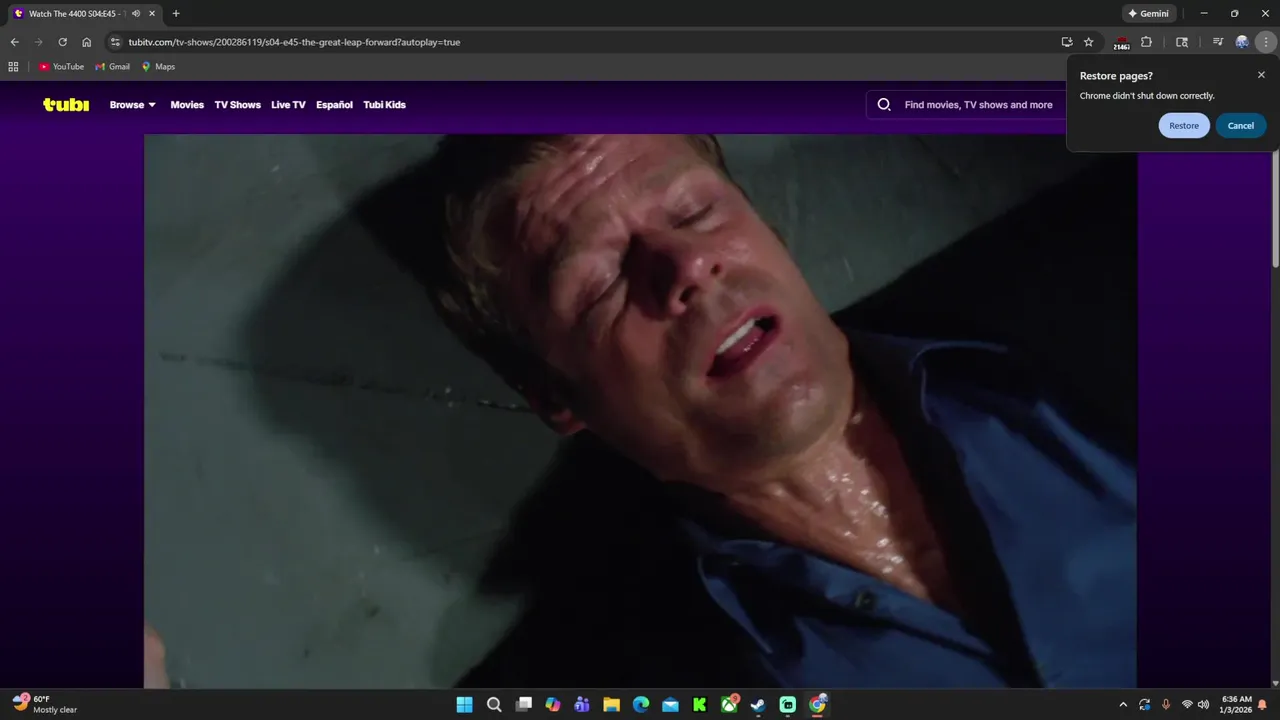Viewport: 1280px width, 720px height.
Task: Click the Chrome taskbar icon
Action: pyautogui.click(x=817, y=705)
